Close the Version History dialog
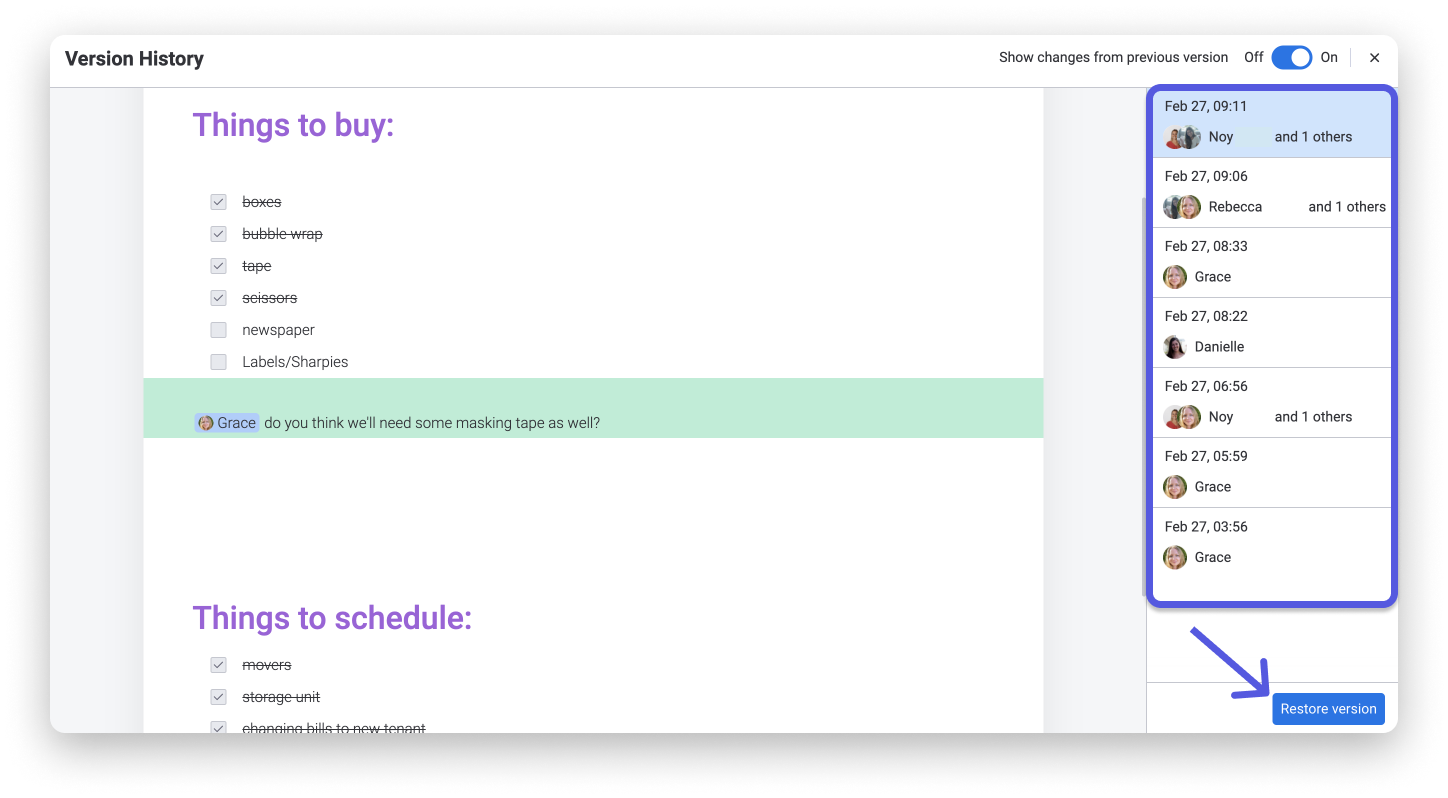Viewport: 1448px width, 798px height. tap(1374, 58)
